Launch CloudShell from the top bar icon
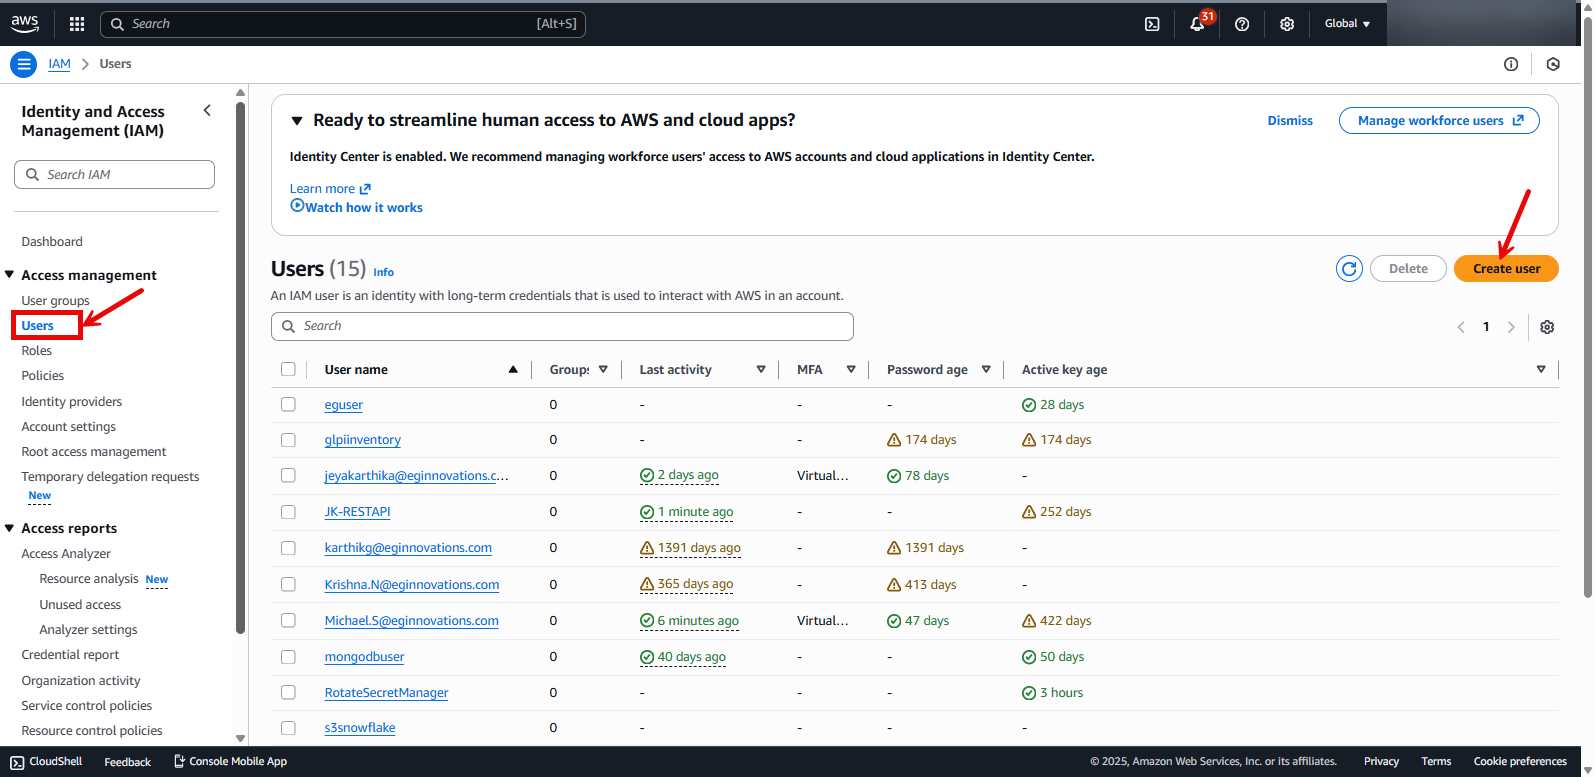The image size is (1594, 777). 1152,24
